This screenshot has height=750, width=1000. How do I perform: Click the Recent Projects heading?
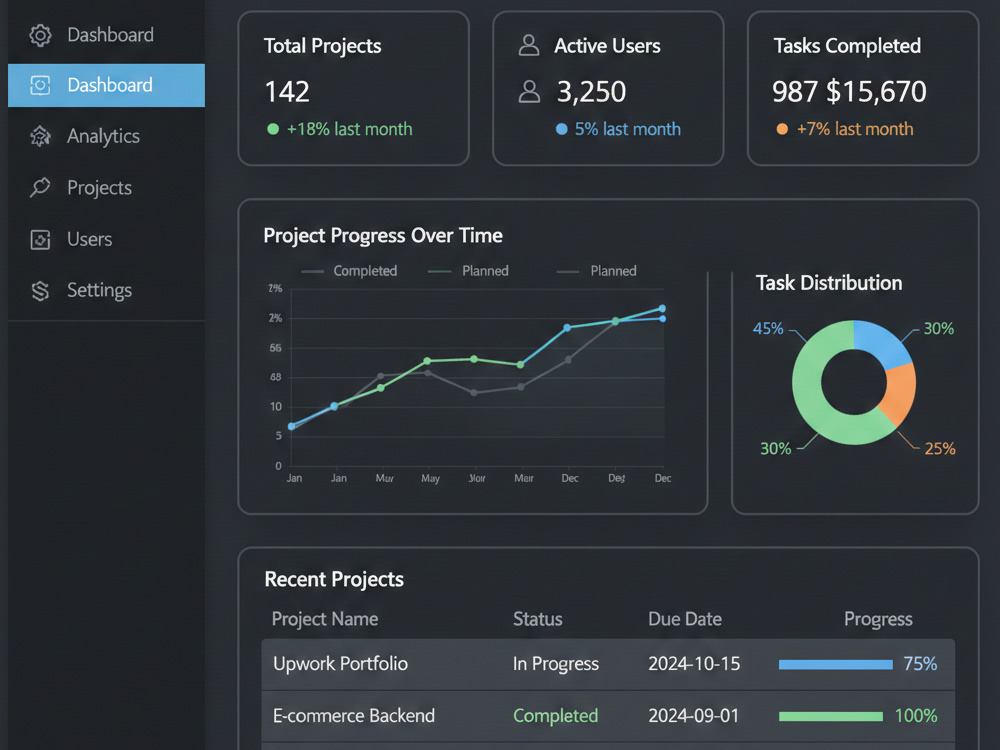[334, 580]
